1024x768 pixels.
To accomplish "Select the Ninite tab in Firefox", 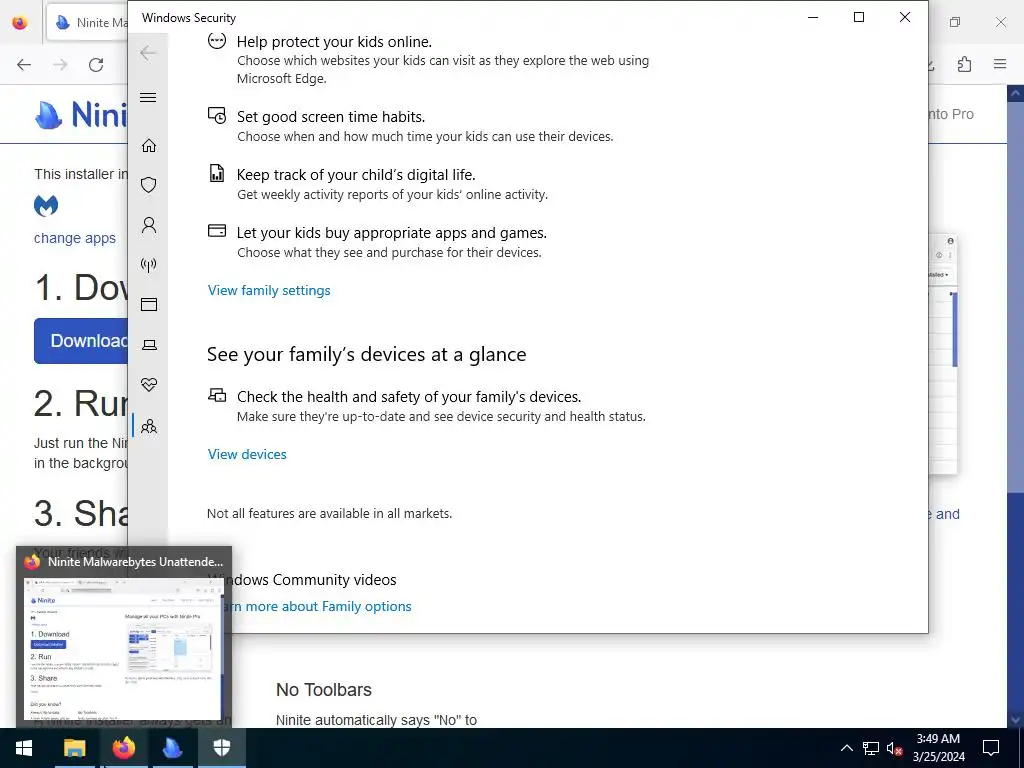I will tap(89, 23).
